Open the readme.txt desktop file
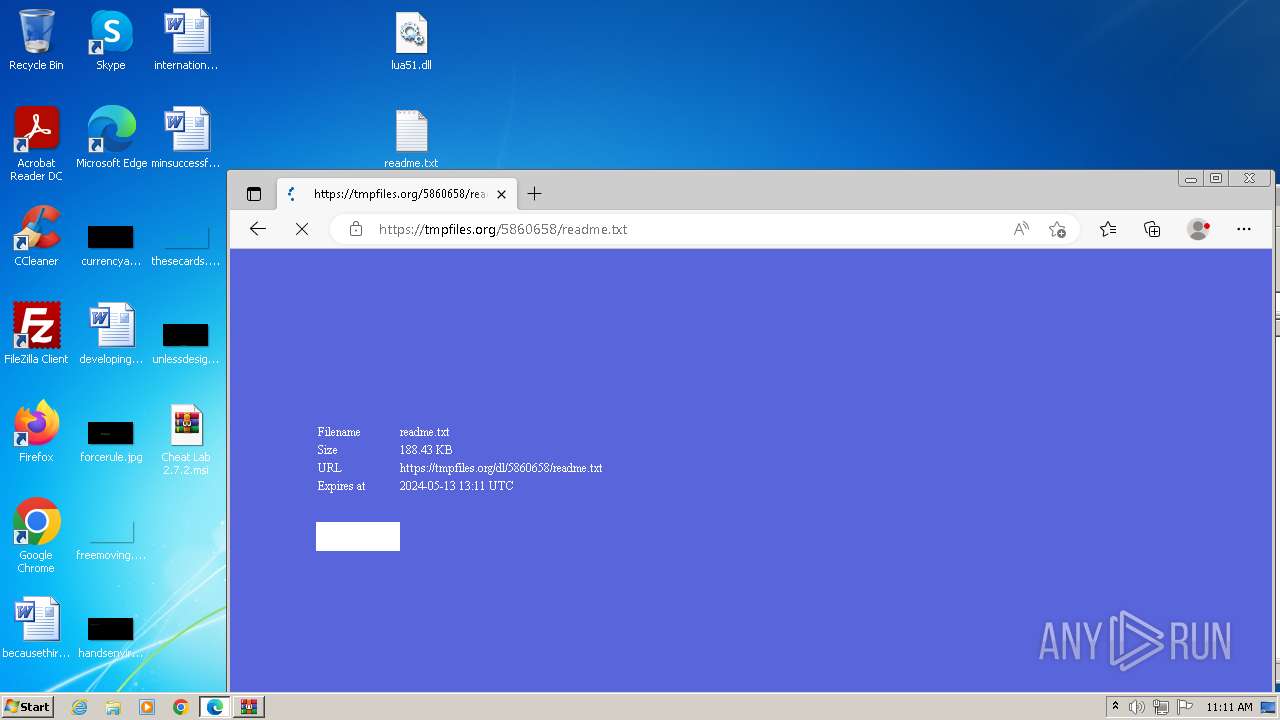The width and height of the screenshot is (1280, 720). click(x=411, y=138)
